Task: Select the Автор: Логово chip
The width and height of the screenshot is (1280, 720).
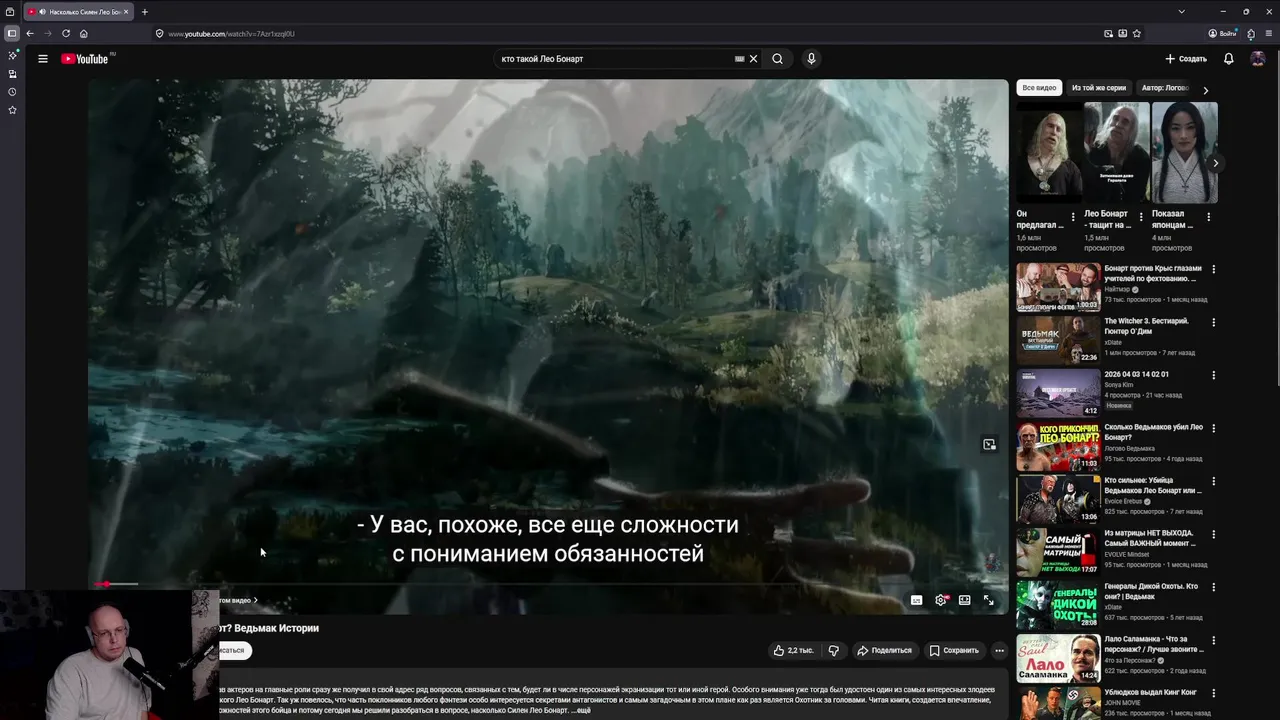Action: pos(1166,88)
